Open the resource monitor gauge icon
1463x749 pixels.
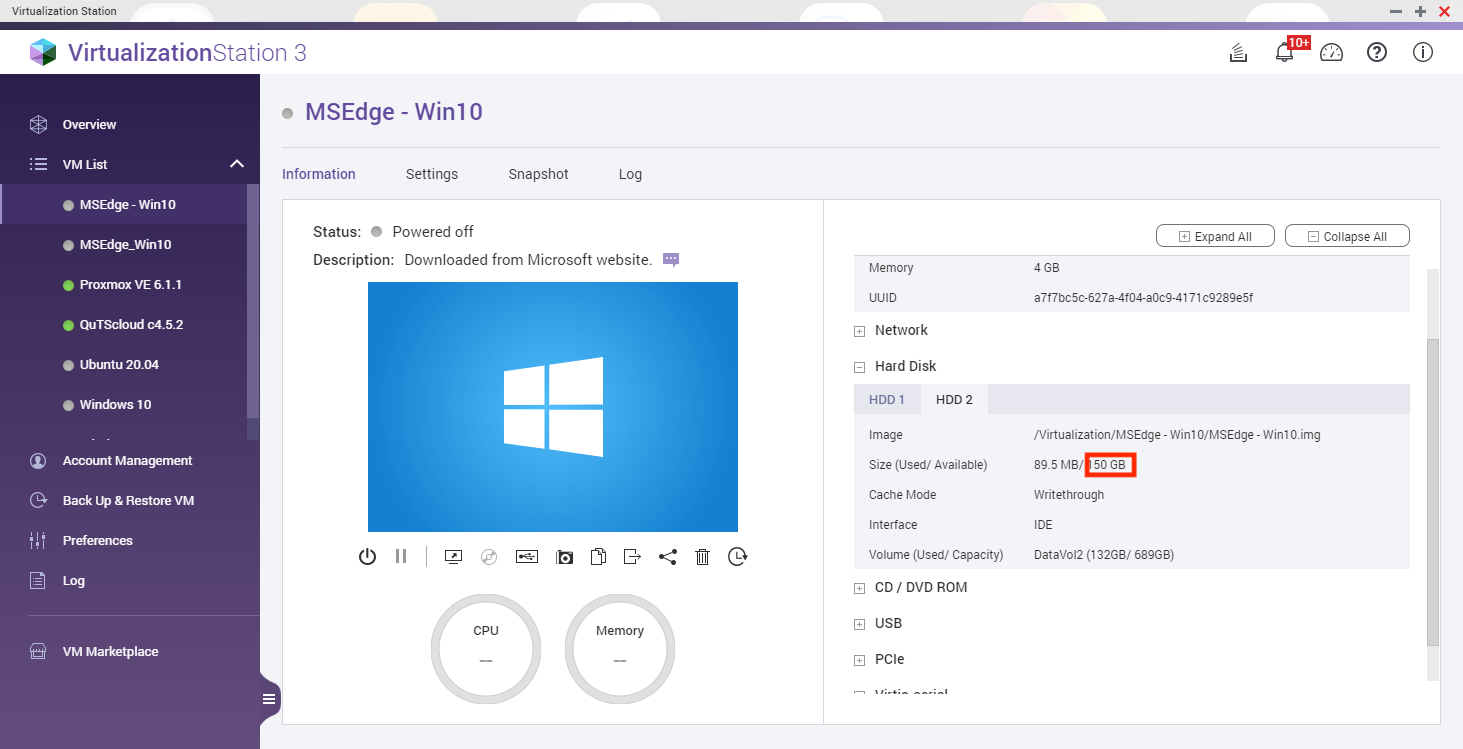click(x=1331, y=53)
